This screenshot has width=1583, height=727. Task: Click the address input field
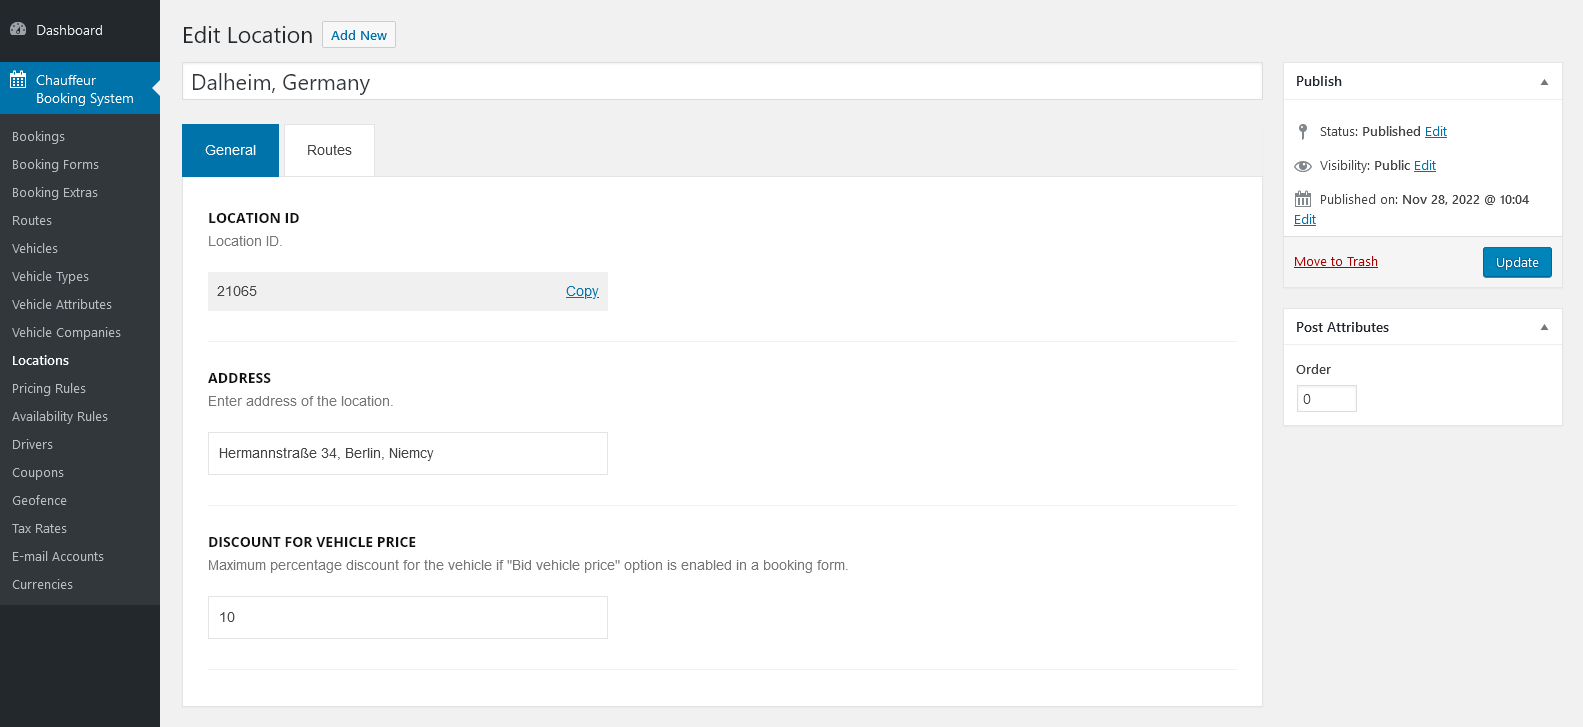(x=407, y=453)
